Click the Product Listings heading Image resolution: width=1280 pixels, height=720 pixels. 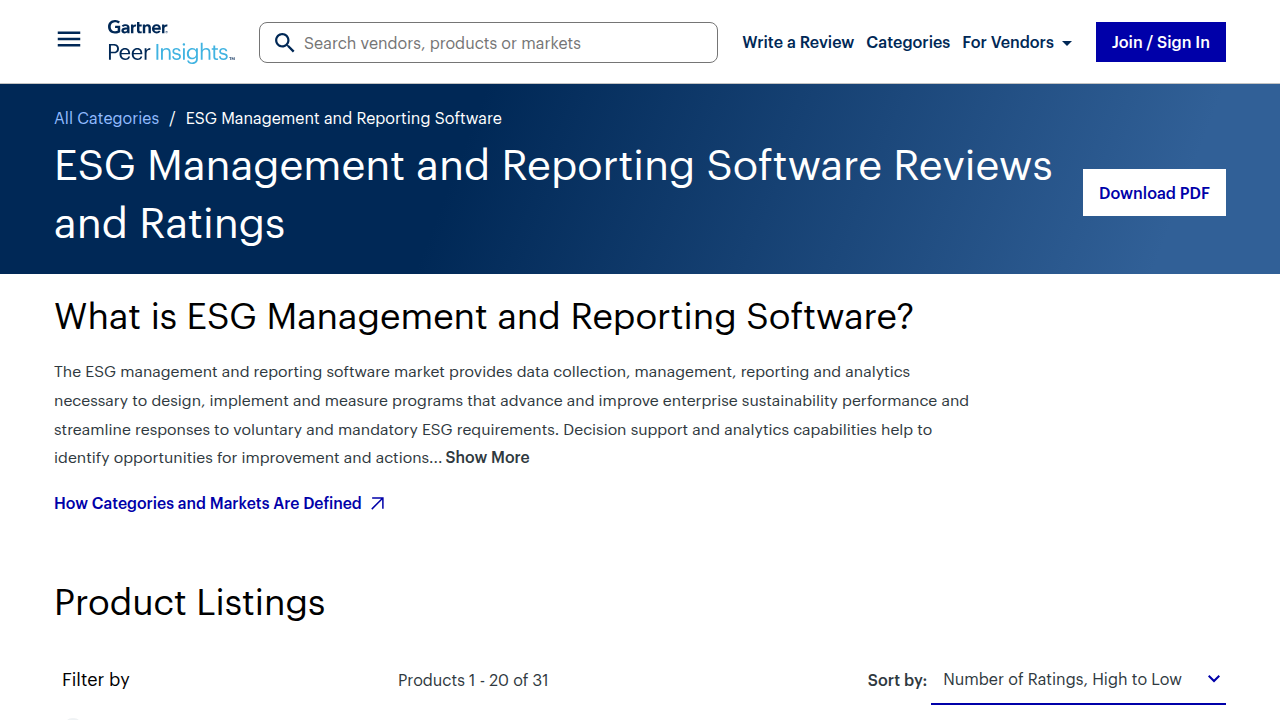coord(190,602)
